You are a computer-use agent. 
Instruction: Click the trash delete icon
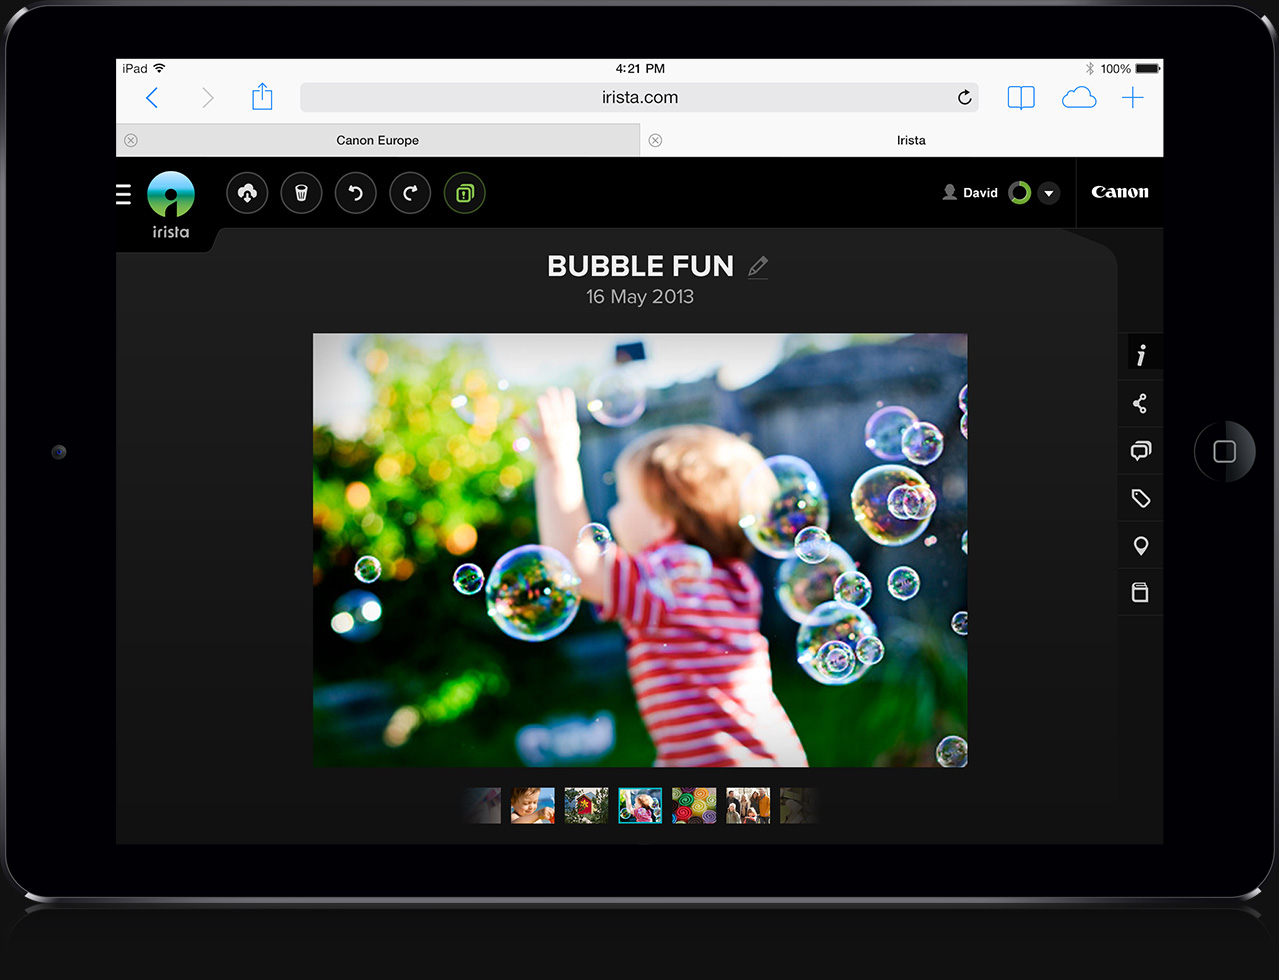click(x=301, y=193)
